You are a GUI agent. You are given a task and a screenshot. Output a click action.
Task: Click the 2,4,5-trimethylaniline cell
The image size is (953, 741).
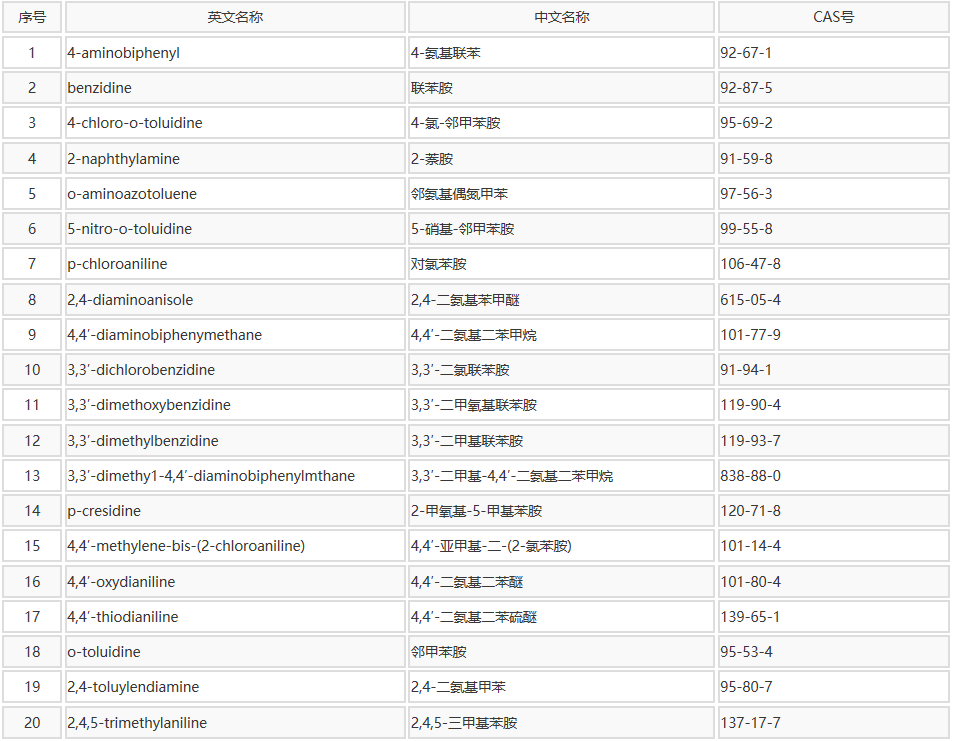pos(137,722)
